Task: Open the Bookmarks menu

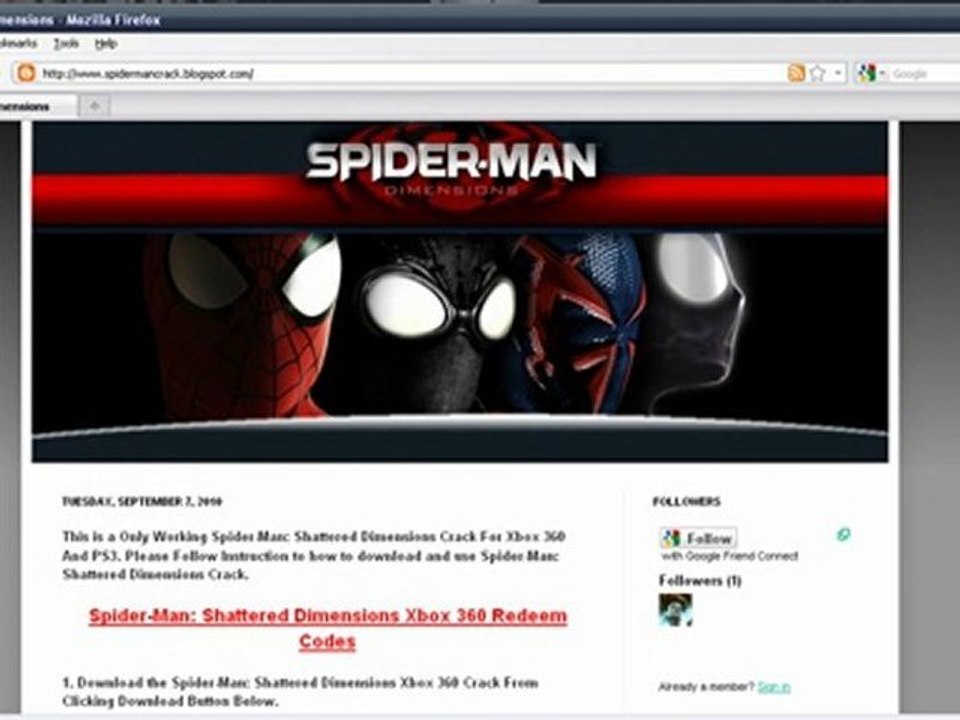Action: (x=19, y=44)
